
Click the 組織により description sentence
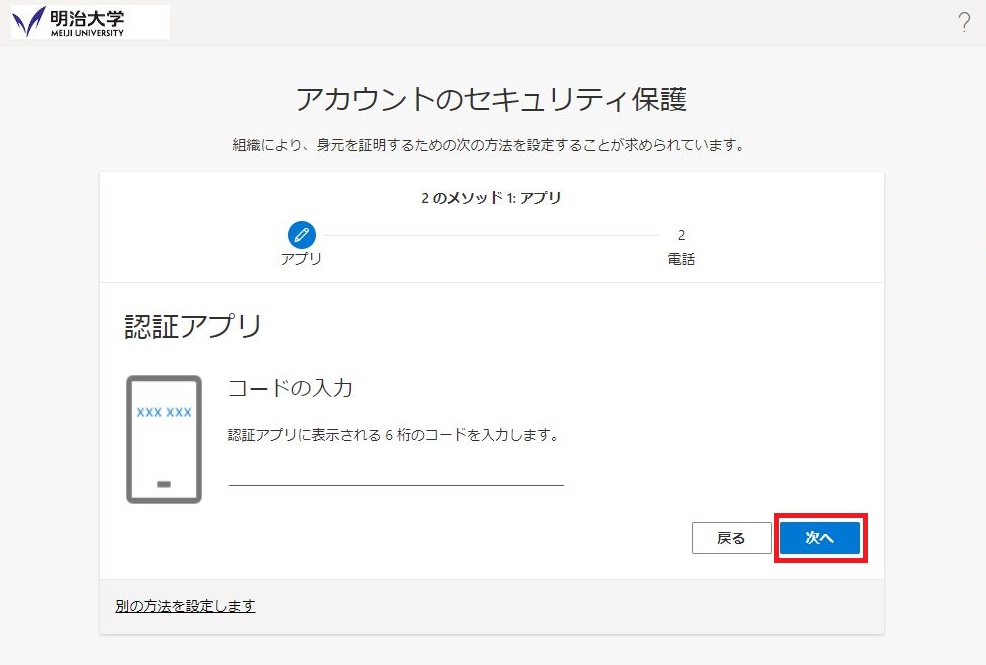point(489,145)
